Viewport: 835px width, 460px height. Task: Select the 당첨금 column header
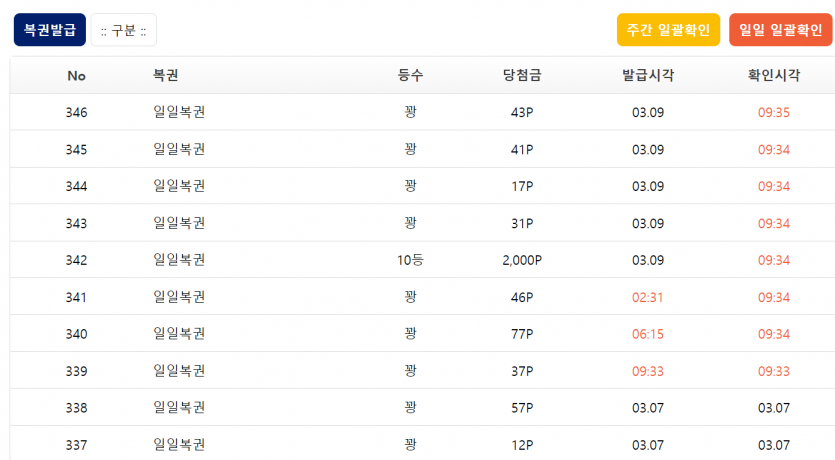pyautogui.click(x=522, y=75)
